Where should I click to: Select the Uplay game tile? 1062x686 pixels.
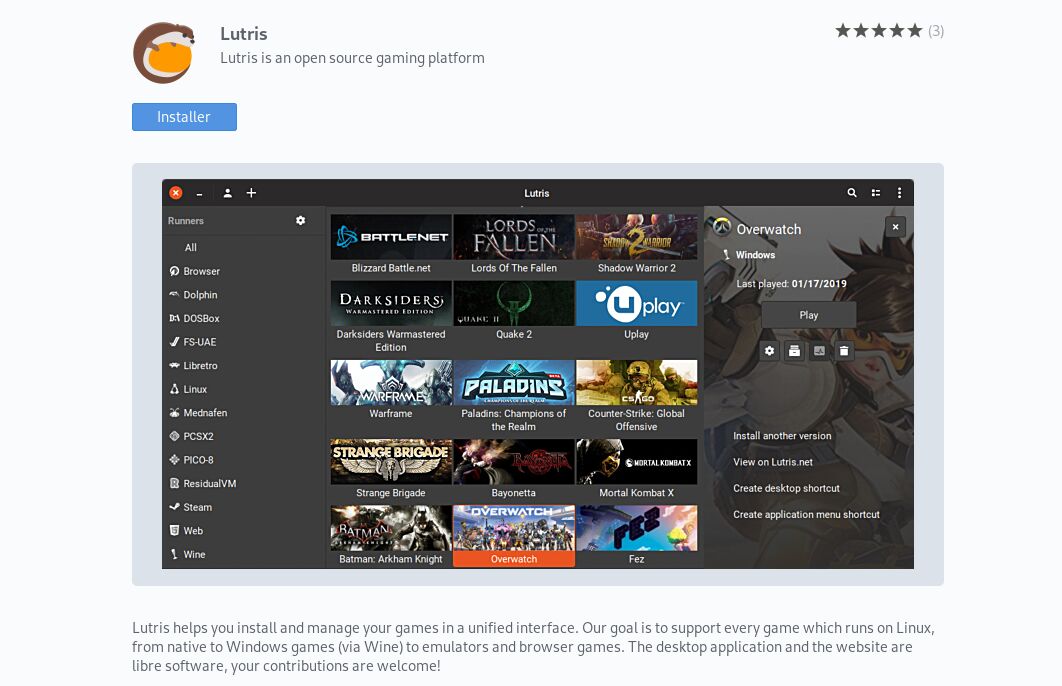(x=636, y=311)
